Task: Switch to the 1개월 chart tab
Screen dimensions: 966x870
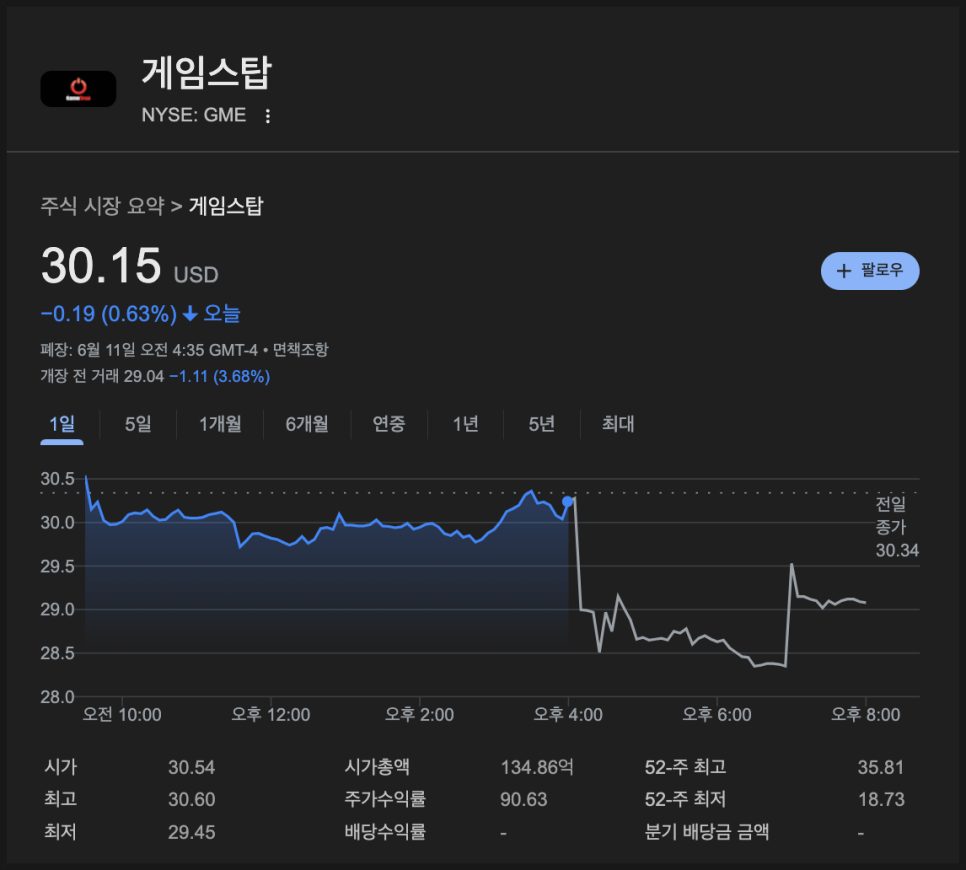Action: point(220,424)
